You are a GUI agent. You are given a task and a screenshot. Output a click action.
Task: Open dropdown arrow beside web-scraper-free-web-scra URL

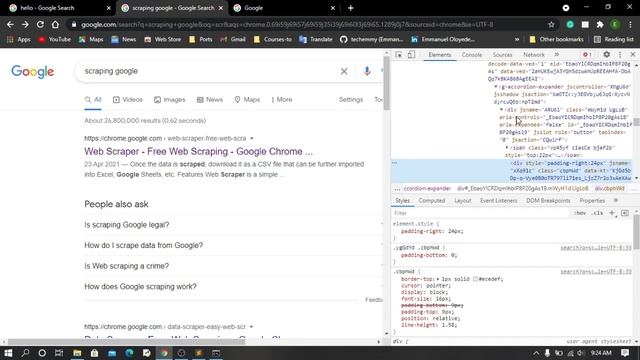coord(252,138)
